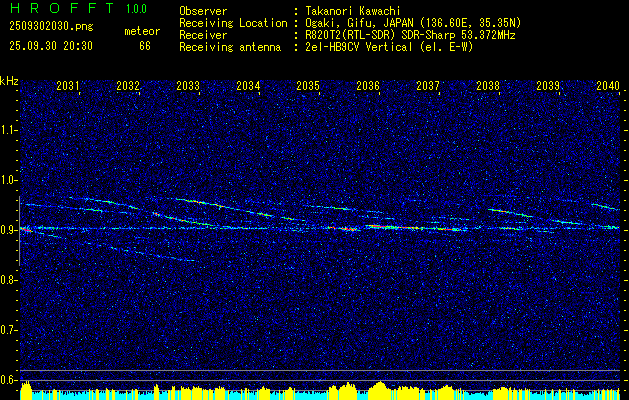
Task: Click the meteor count 66
Action: click(145, 46)
